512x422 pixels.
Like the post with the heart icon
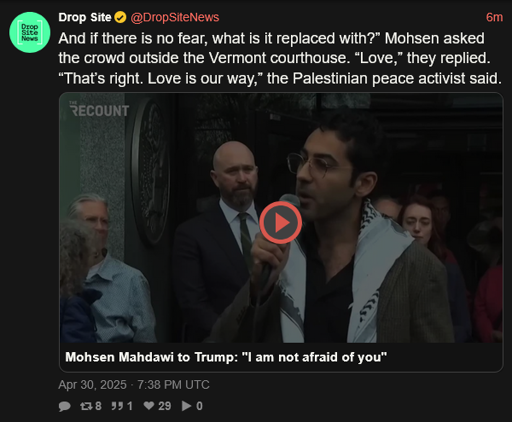pos(149,406)
